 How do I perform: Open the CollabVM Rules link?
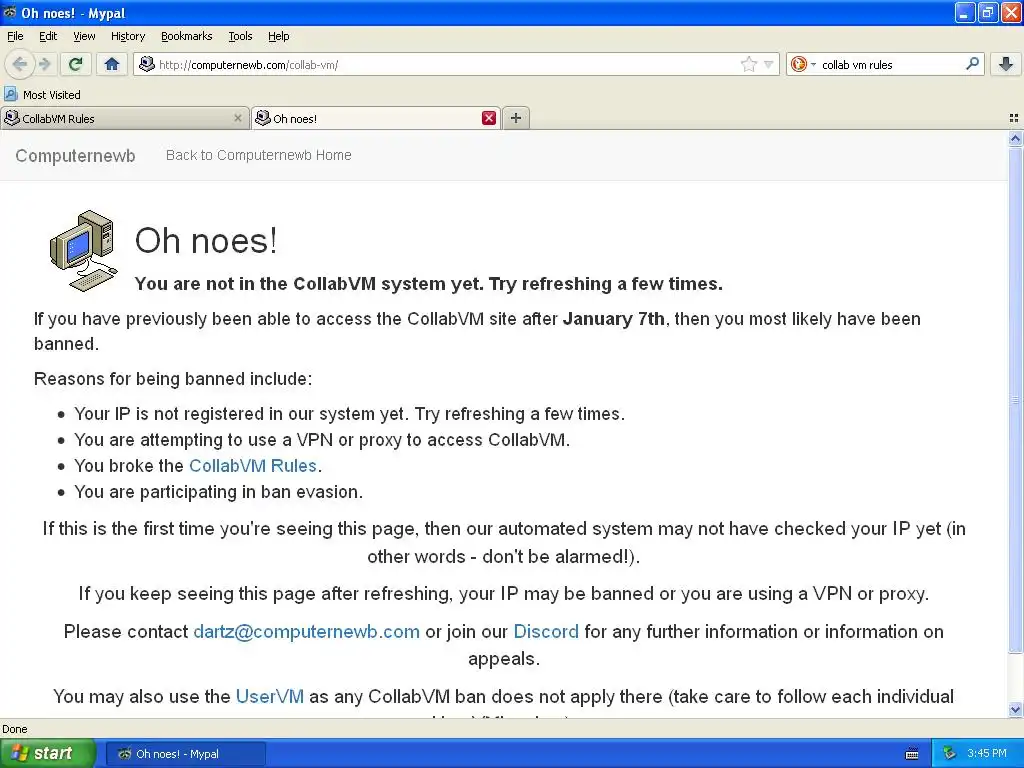coord(253,466)
